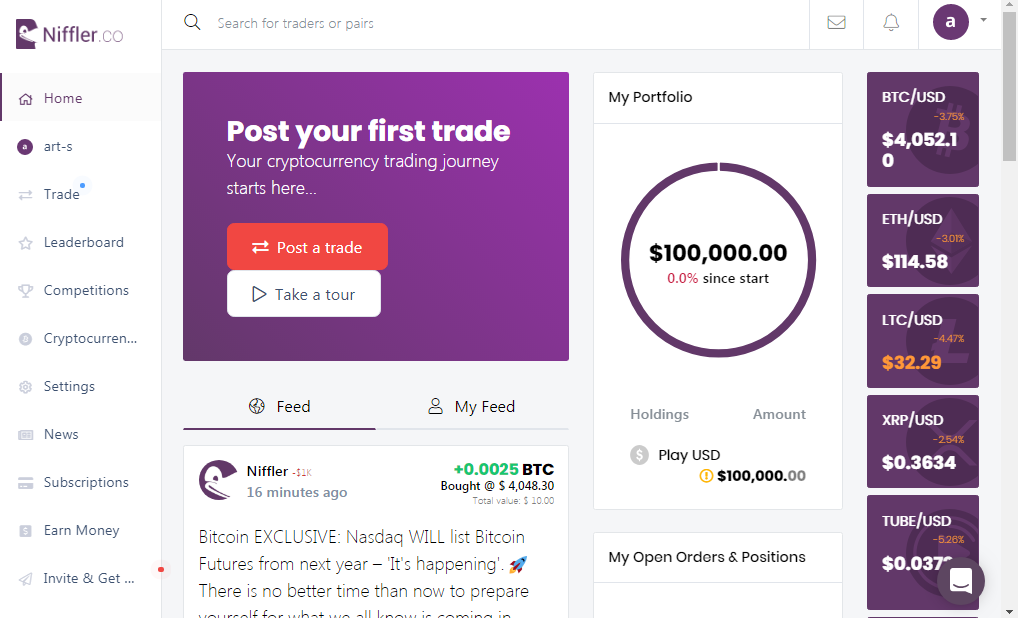This screenshot has height=618, width=1018.
Task: Switch to the My Feed tab
Action: [472, 407]
